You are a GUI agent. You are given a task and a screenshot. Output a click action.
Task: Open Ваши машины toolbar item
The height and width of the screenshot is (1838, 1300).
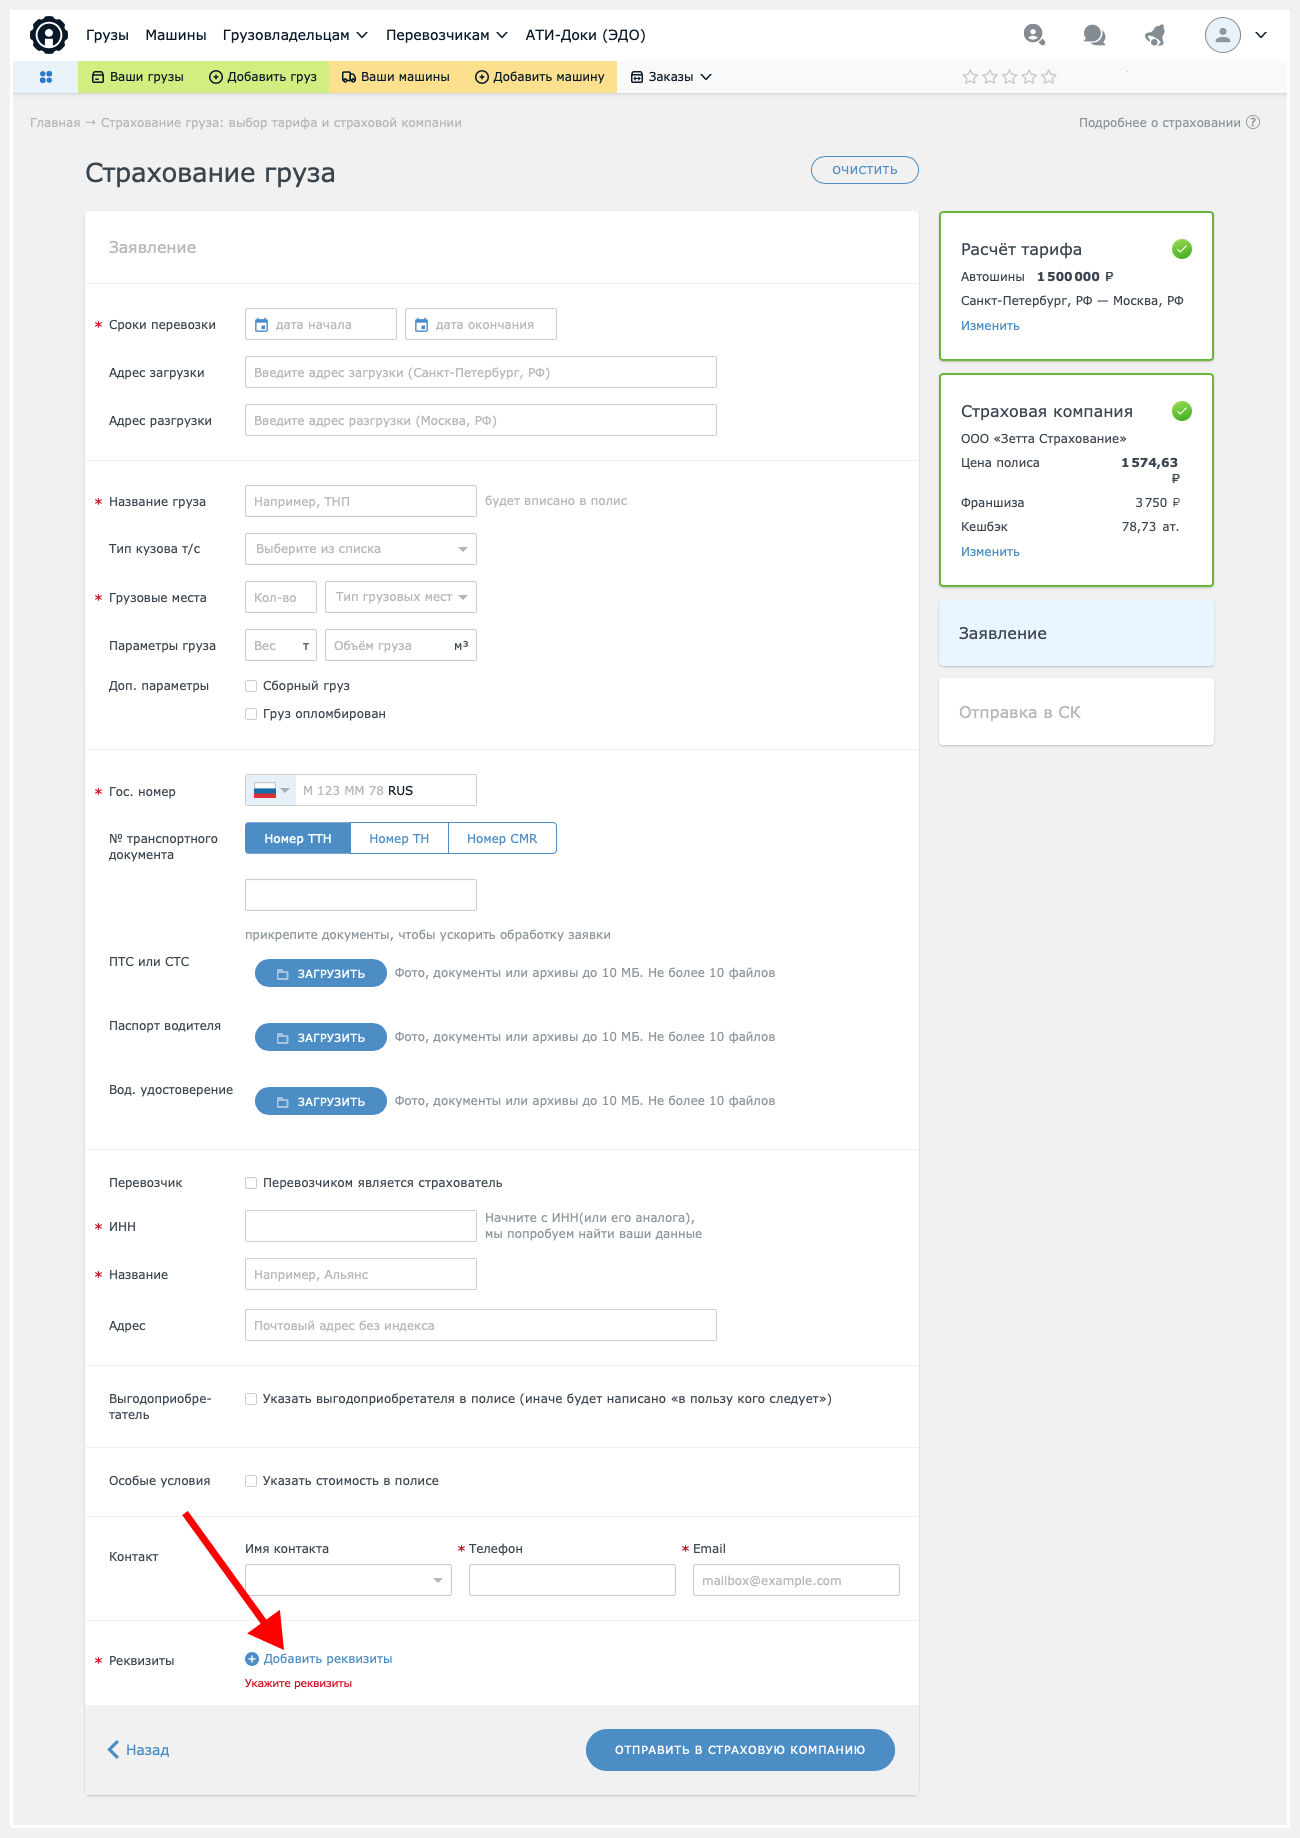tap(396, 77)
